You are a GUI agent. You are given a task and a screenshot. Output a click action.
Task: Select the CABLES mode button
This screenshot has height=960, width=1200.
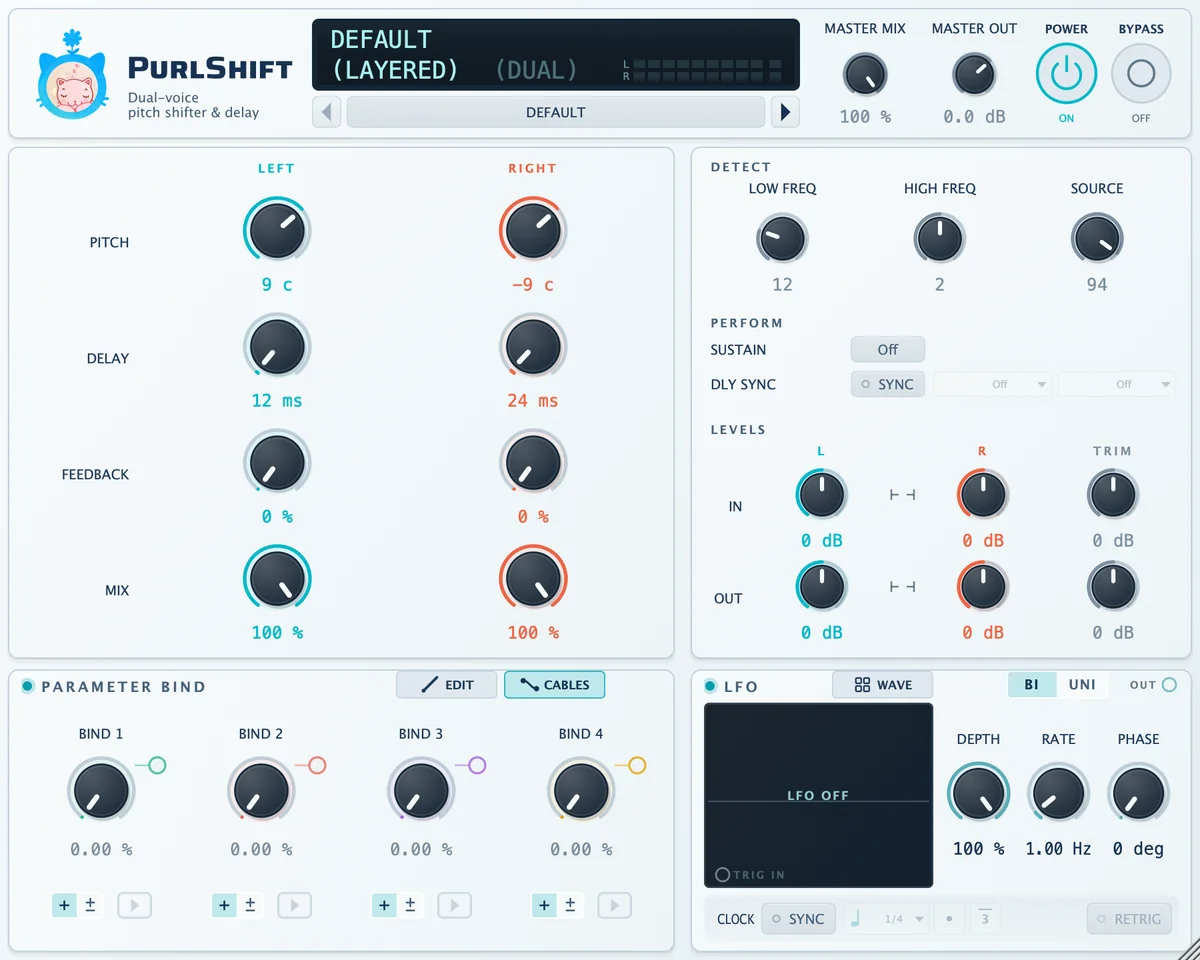pos(555,685)
